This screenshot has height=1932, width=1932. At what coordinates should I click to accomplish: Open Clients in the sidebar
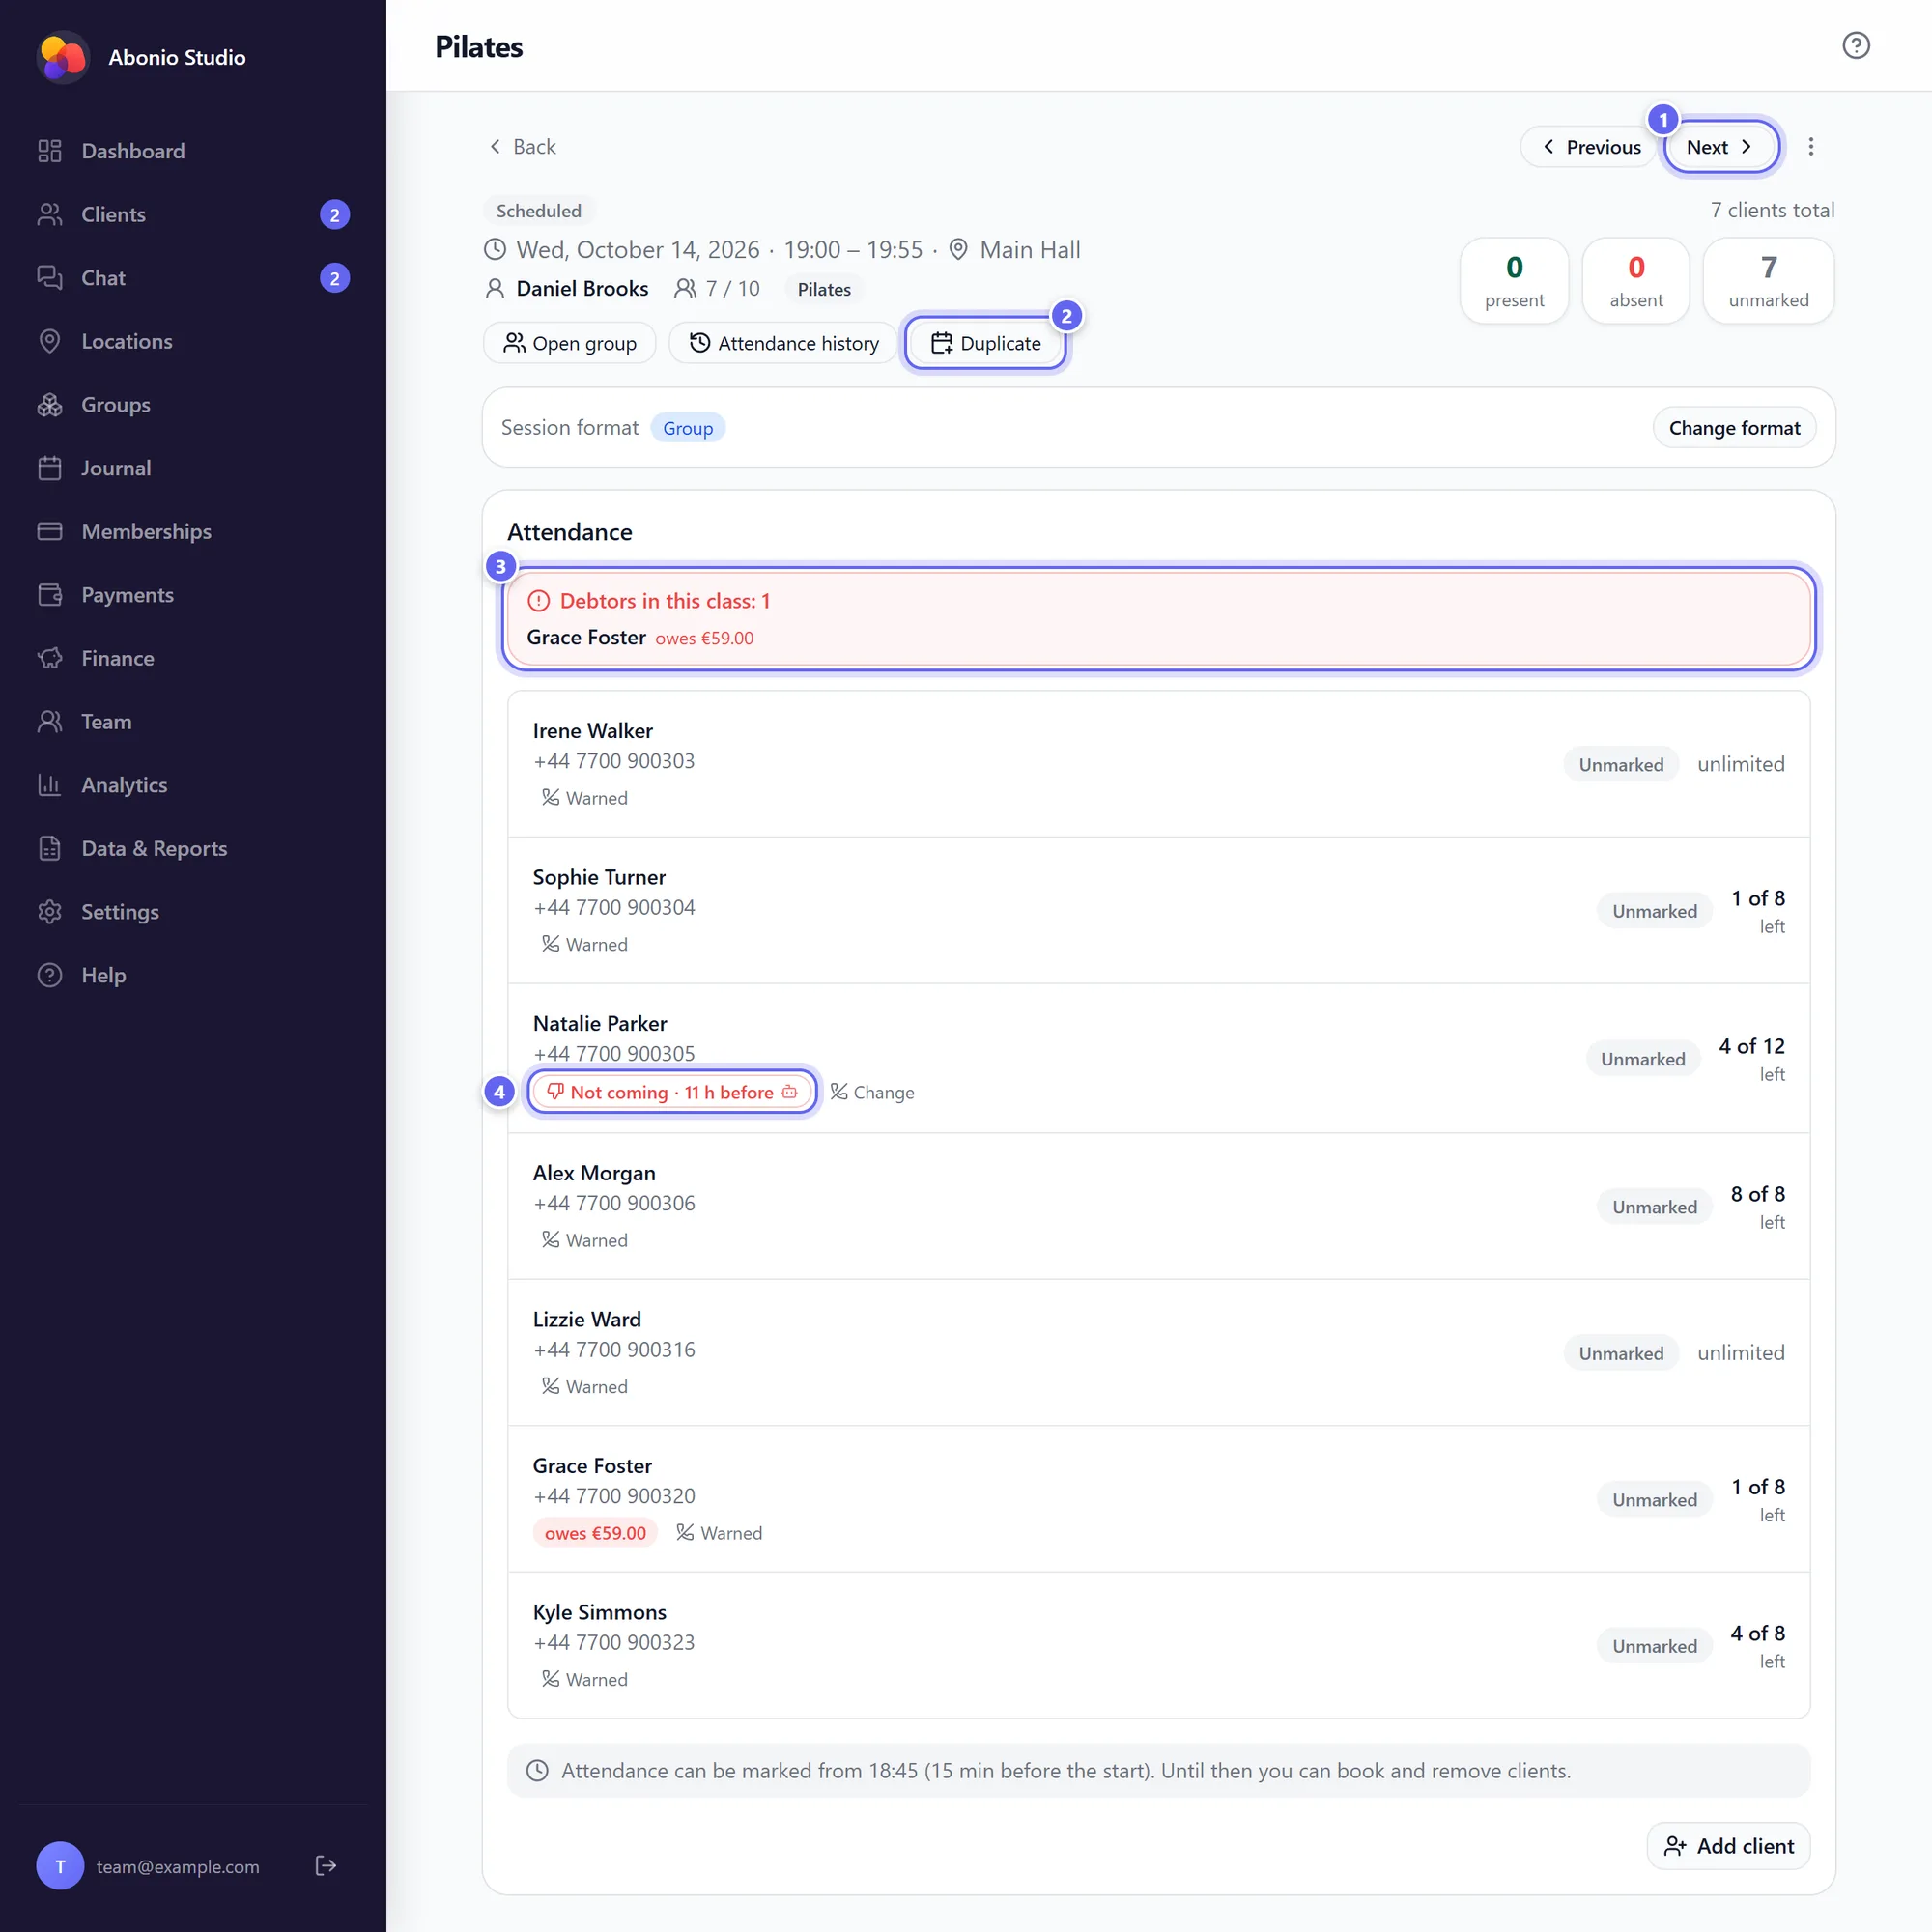pyautogui.click(x=193, y=214)
